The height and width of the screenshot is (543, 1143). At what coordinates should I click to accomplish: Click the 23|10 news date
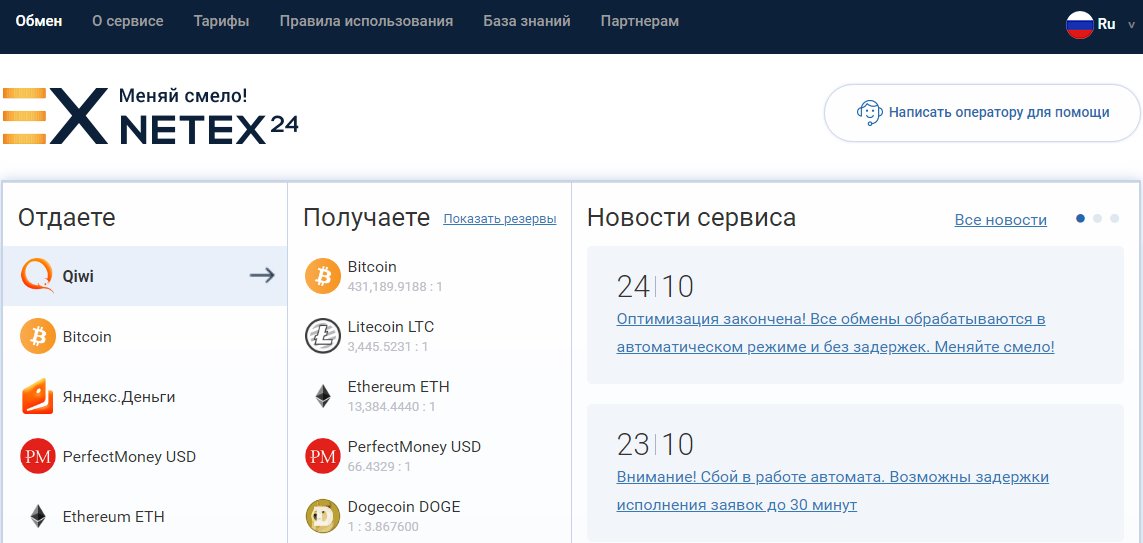click(x=655, y=445)
